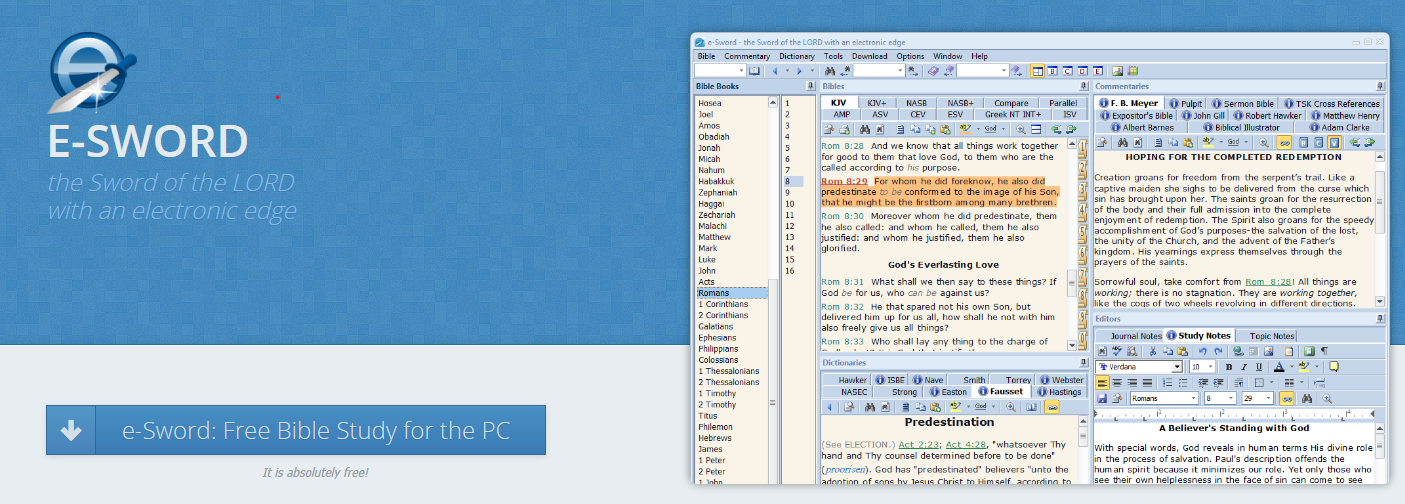Click the Bibles pane forward green arrow
Viewport: 1405px width, 504px height.
tap(1071, 129)
